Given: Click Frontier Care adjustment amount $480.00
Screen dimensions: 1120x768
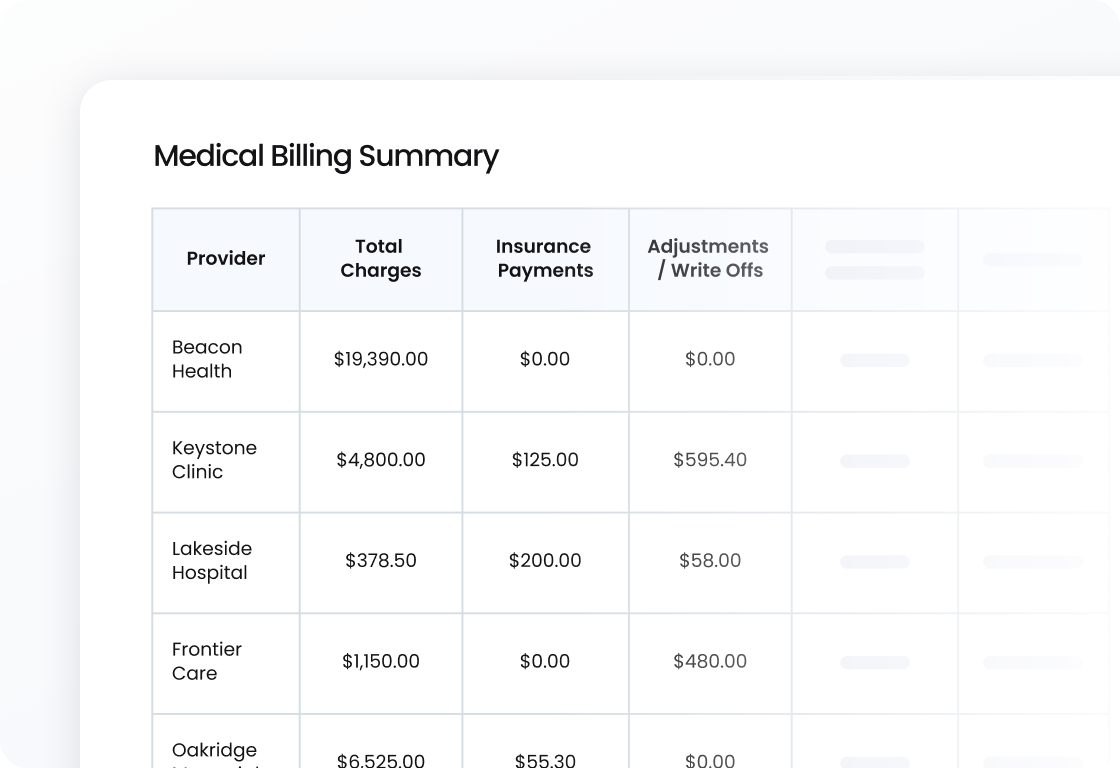Looking at the screenshot, I should [710, 662].
